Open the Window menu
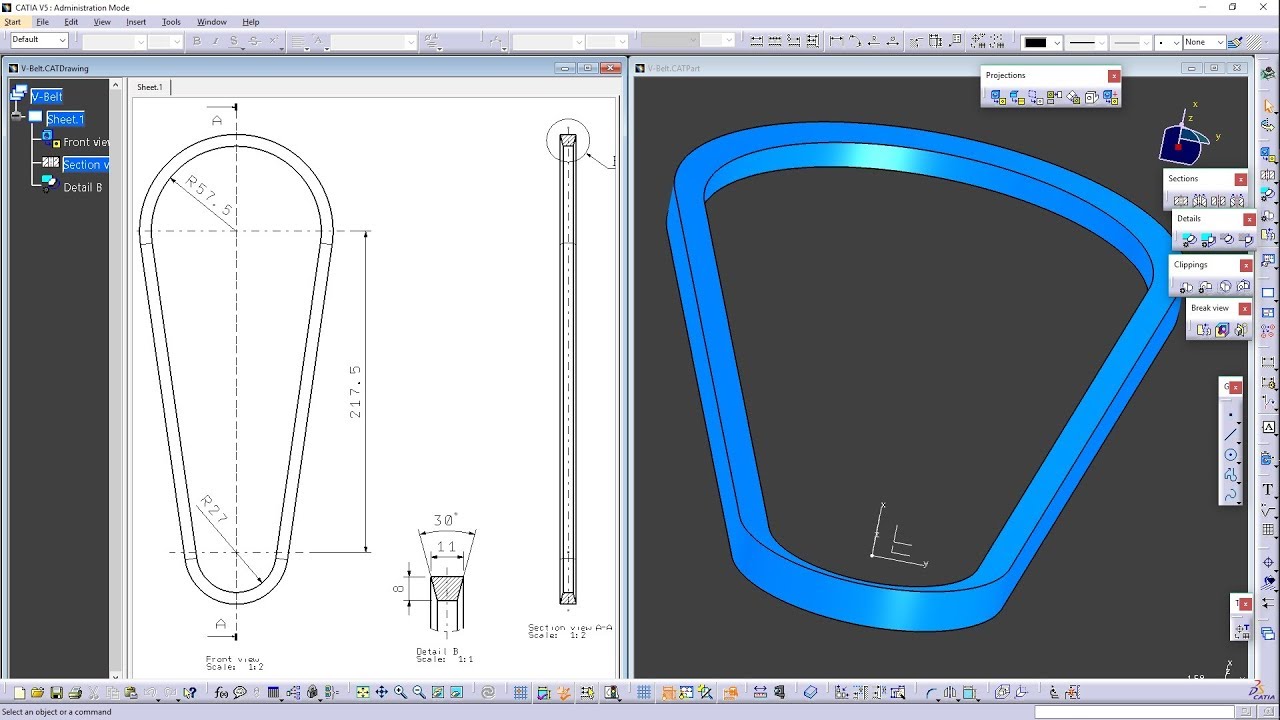This screenshot has height=720, width=1280. pyautogui.click(x=211, y=22)
